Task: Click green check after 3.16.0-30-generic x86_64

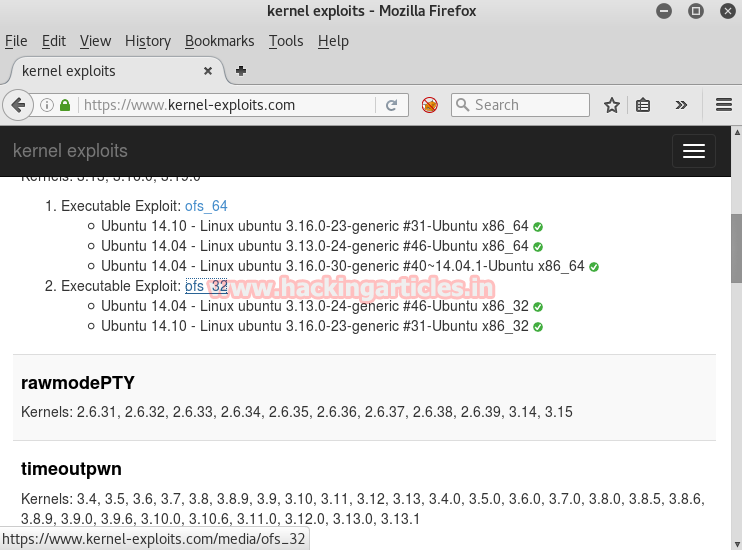Action: tap(594, 267)
